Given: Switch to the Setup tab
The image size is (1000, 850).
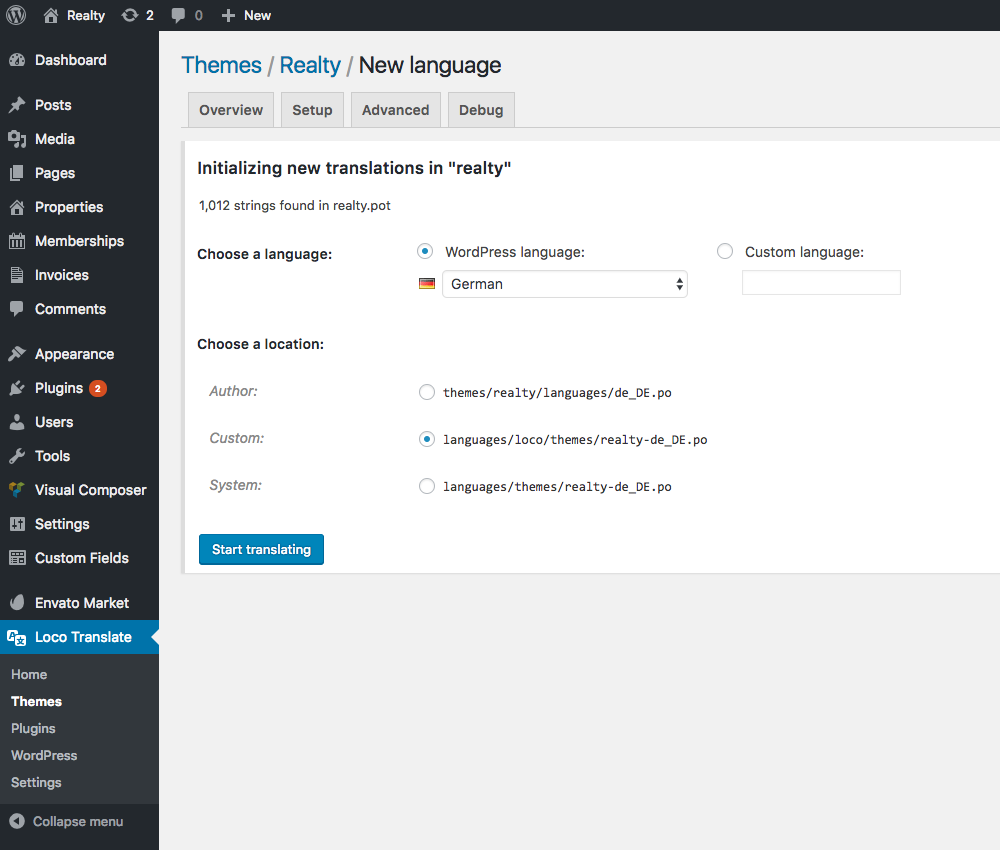Looking at the screenshot, I should [312, 110].
